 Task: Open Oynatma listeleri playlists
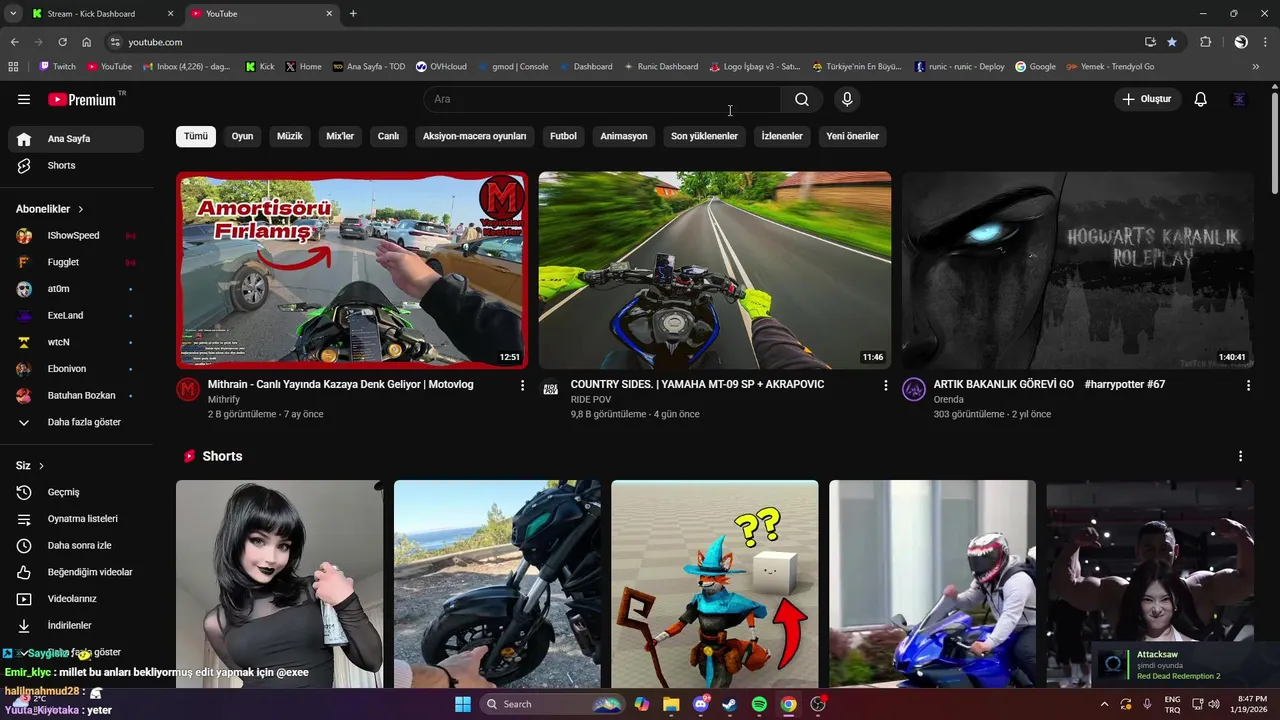(76, 519)
